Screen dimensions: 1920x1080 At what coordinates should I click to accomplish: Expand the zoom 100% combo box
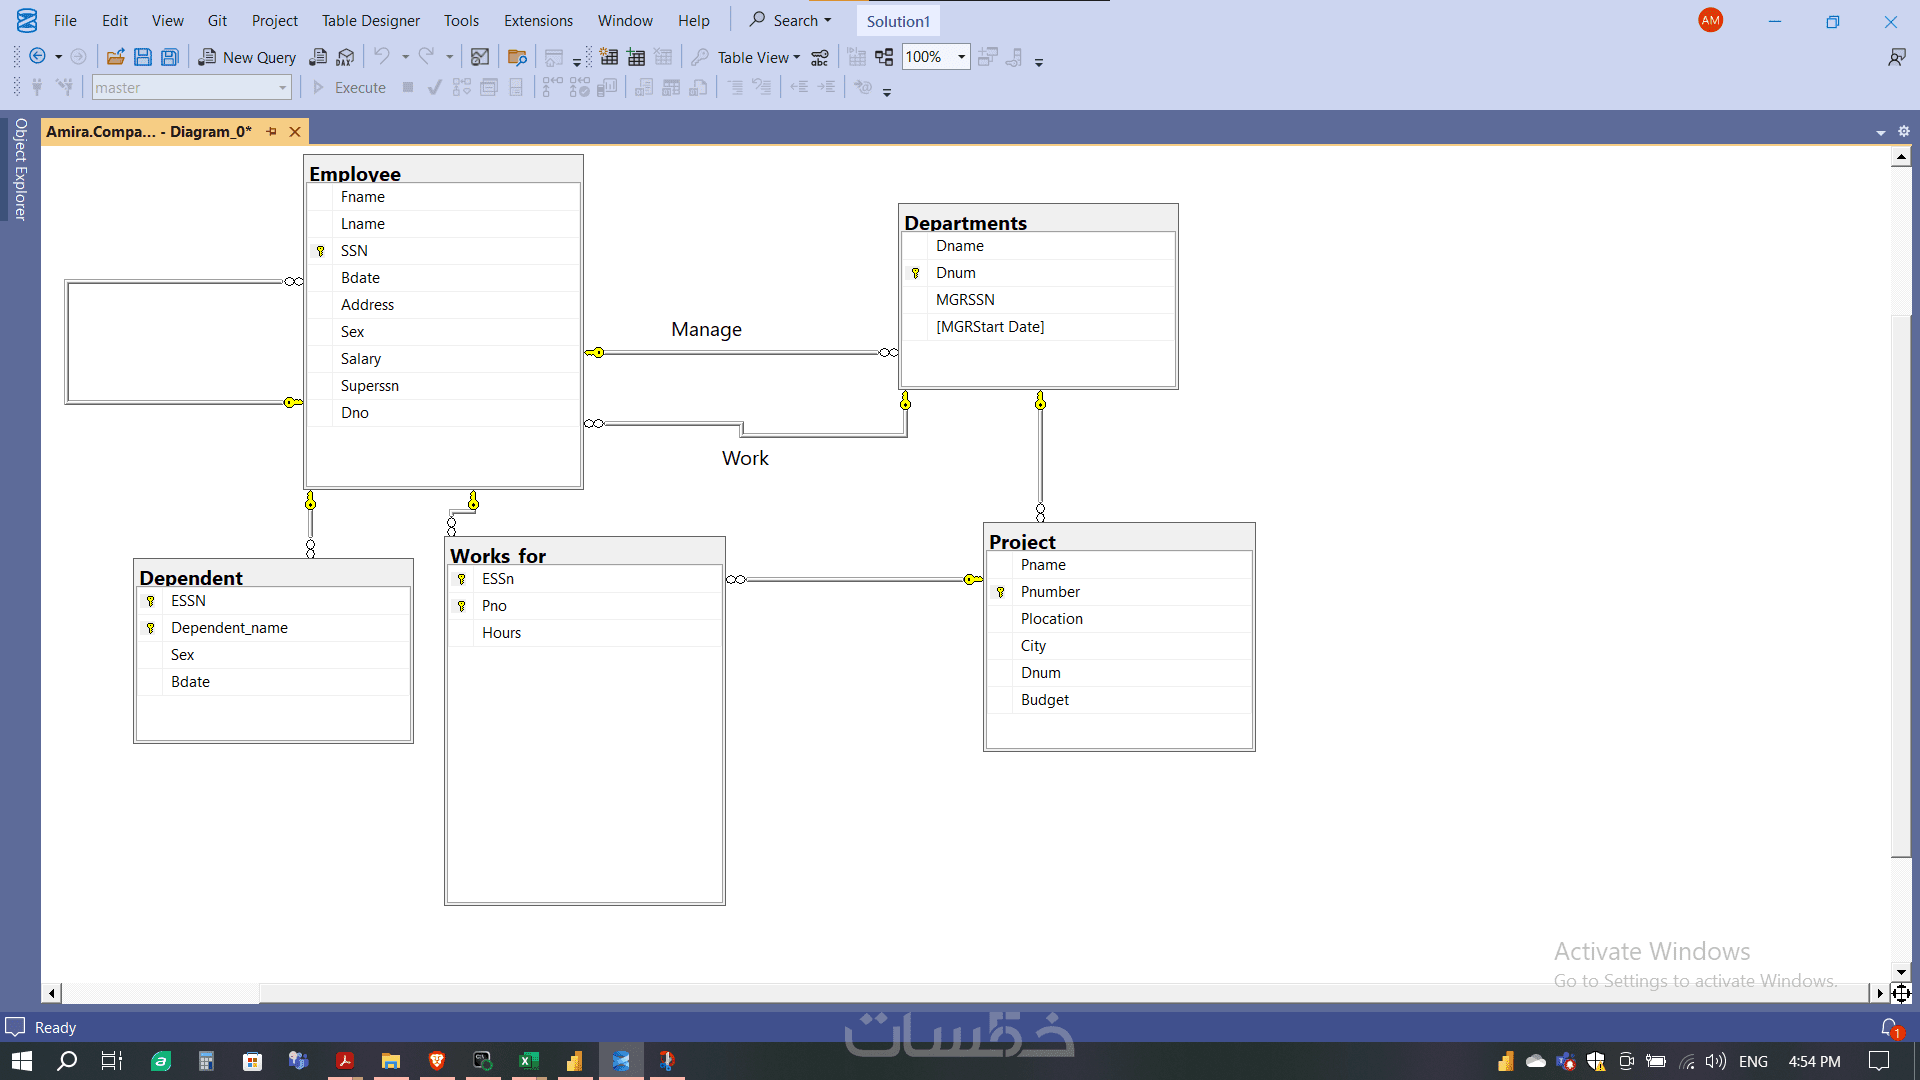961,57
